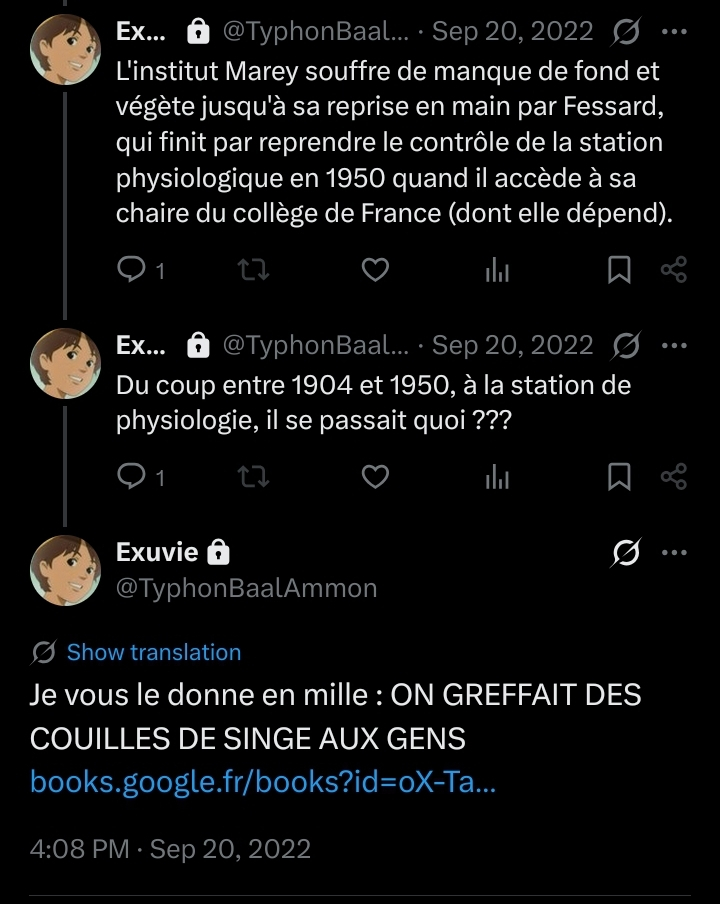Viewport: 720px width, 904px height.
Task: Share the Institut Marey tweet
Action: point(674,270)
